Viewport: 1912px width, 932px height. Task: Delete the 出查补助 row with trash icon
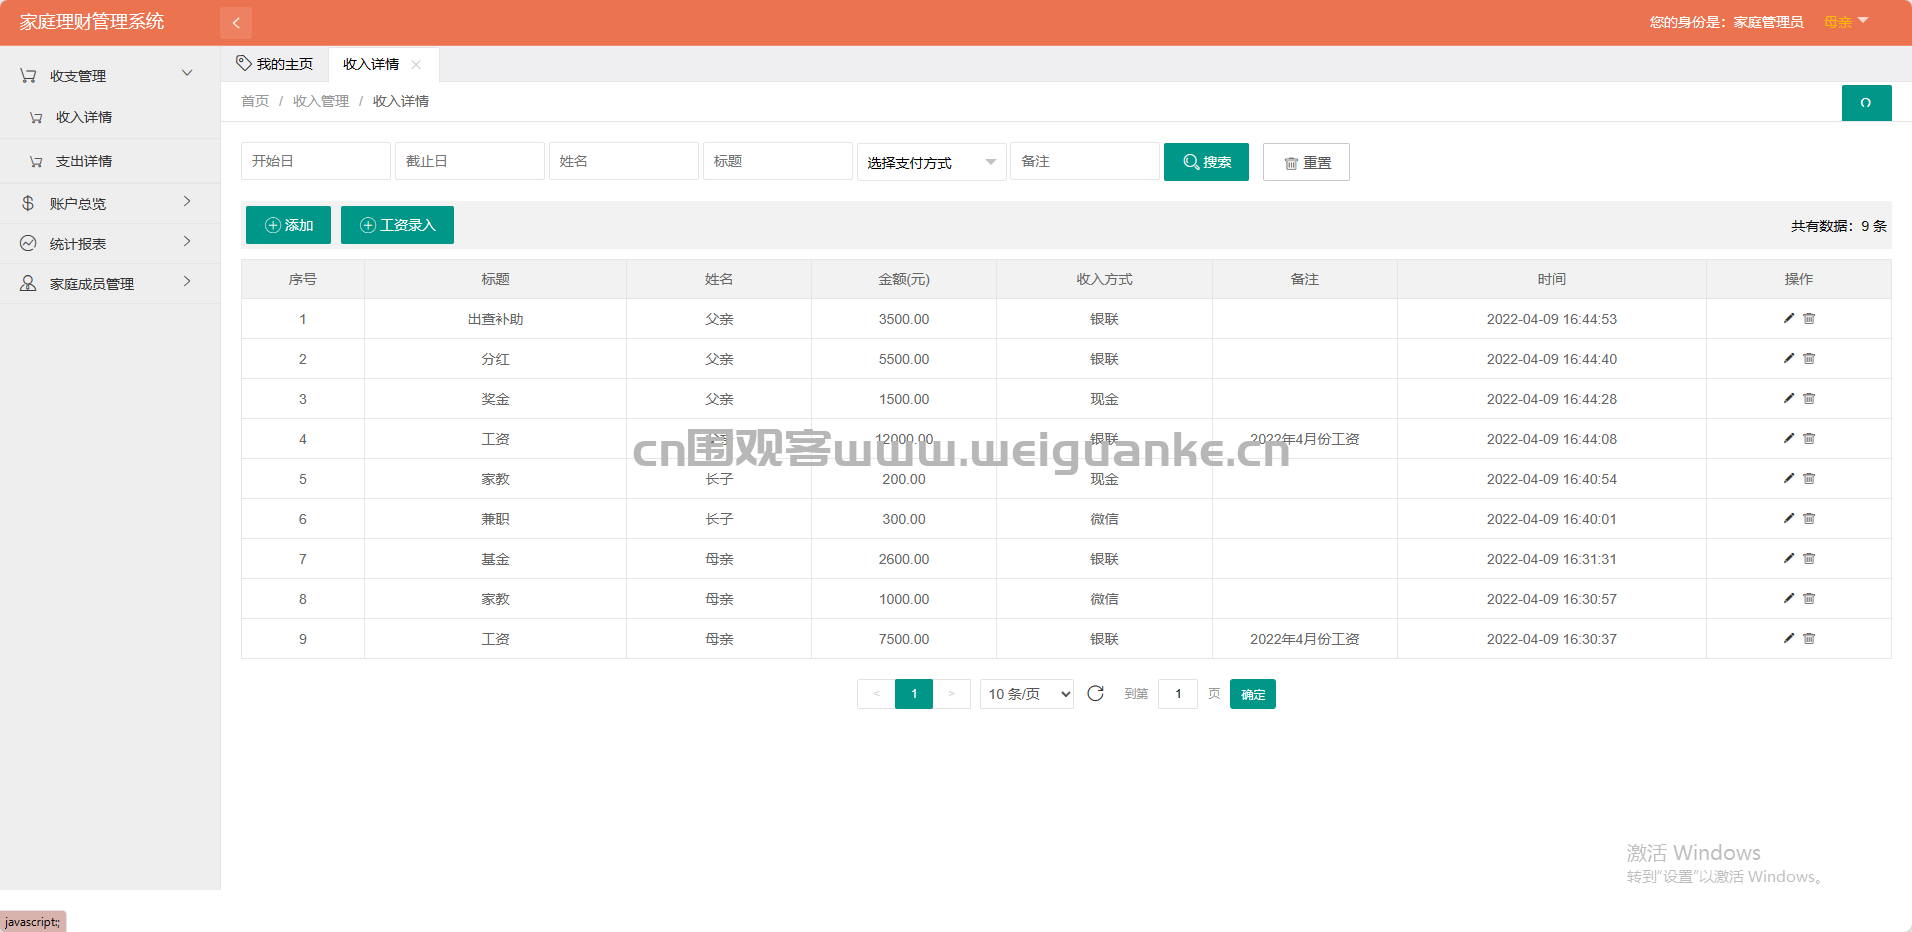click(x=1809, y=318)
